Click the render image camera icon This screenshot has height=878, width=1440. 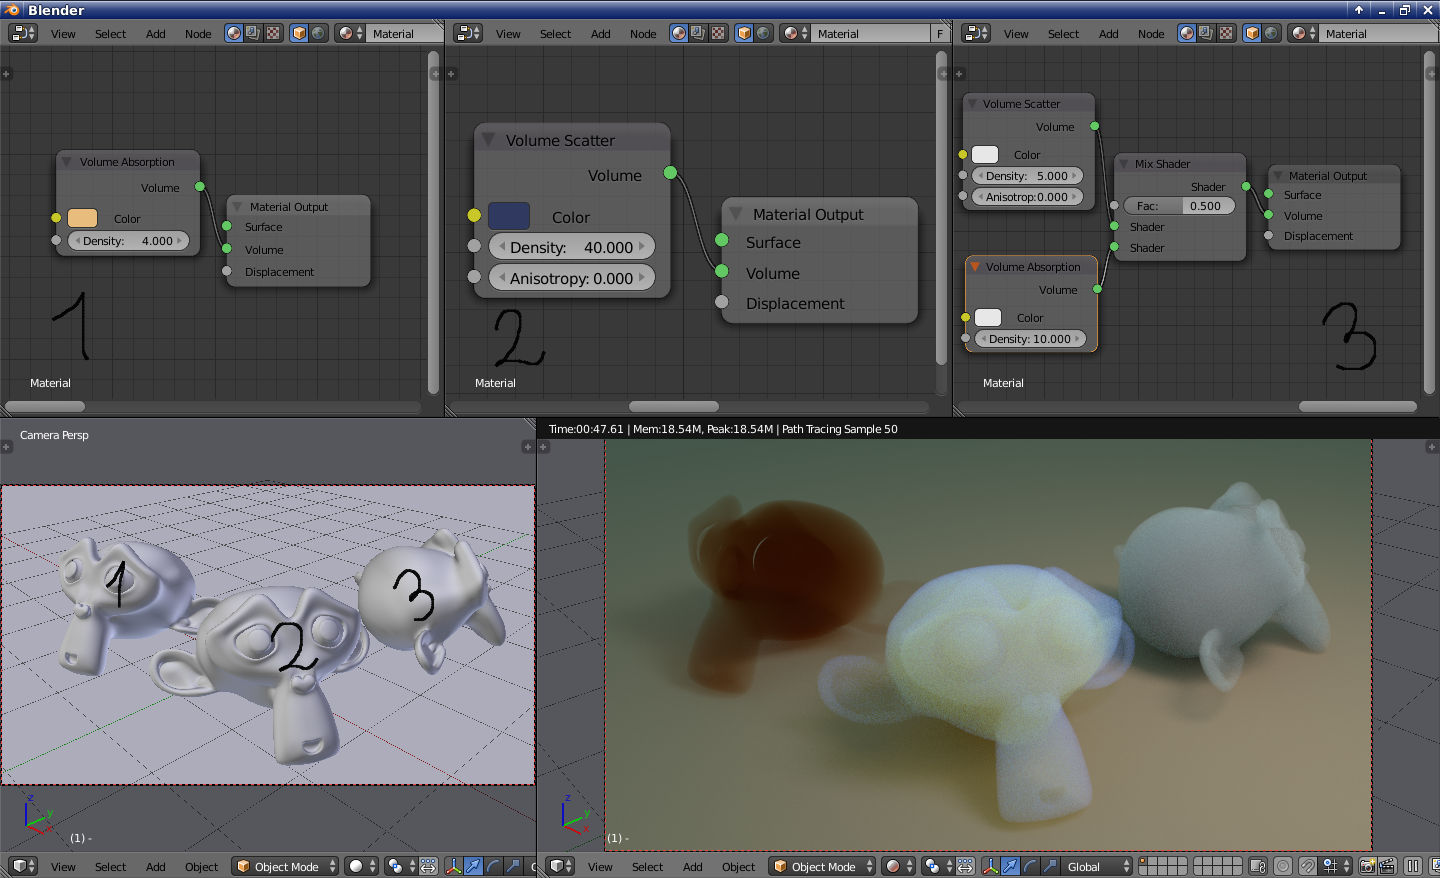1367,866
